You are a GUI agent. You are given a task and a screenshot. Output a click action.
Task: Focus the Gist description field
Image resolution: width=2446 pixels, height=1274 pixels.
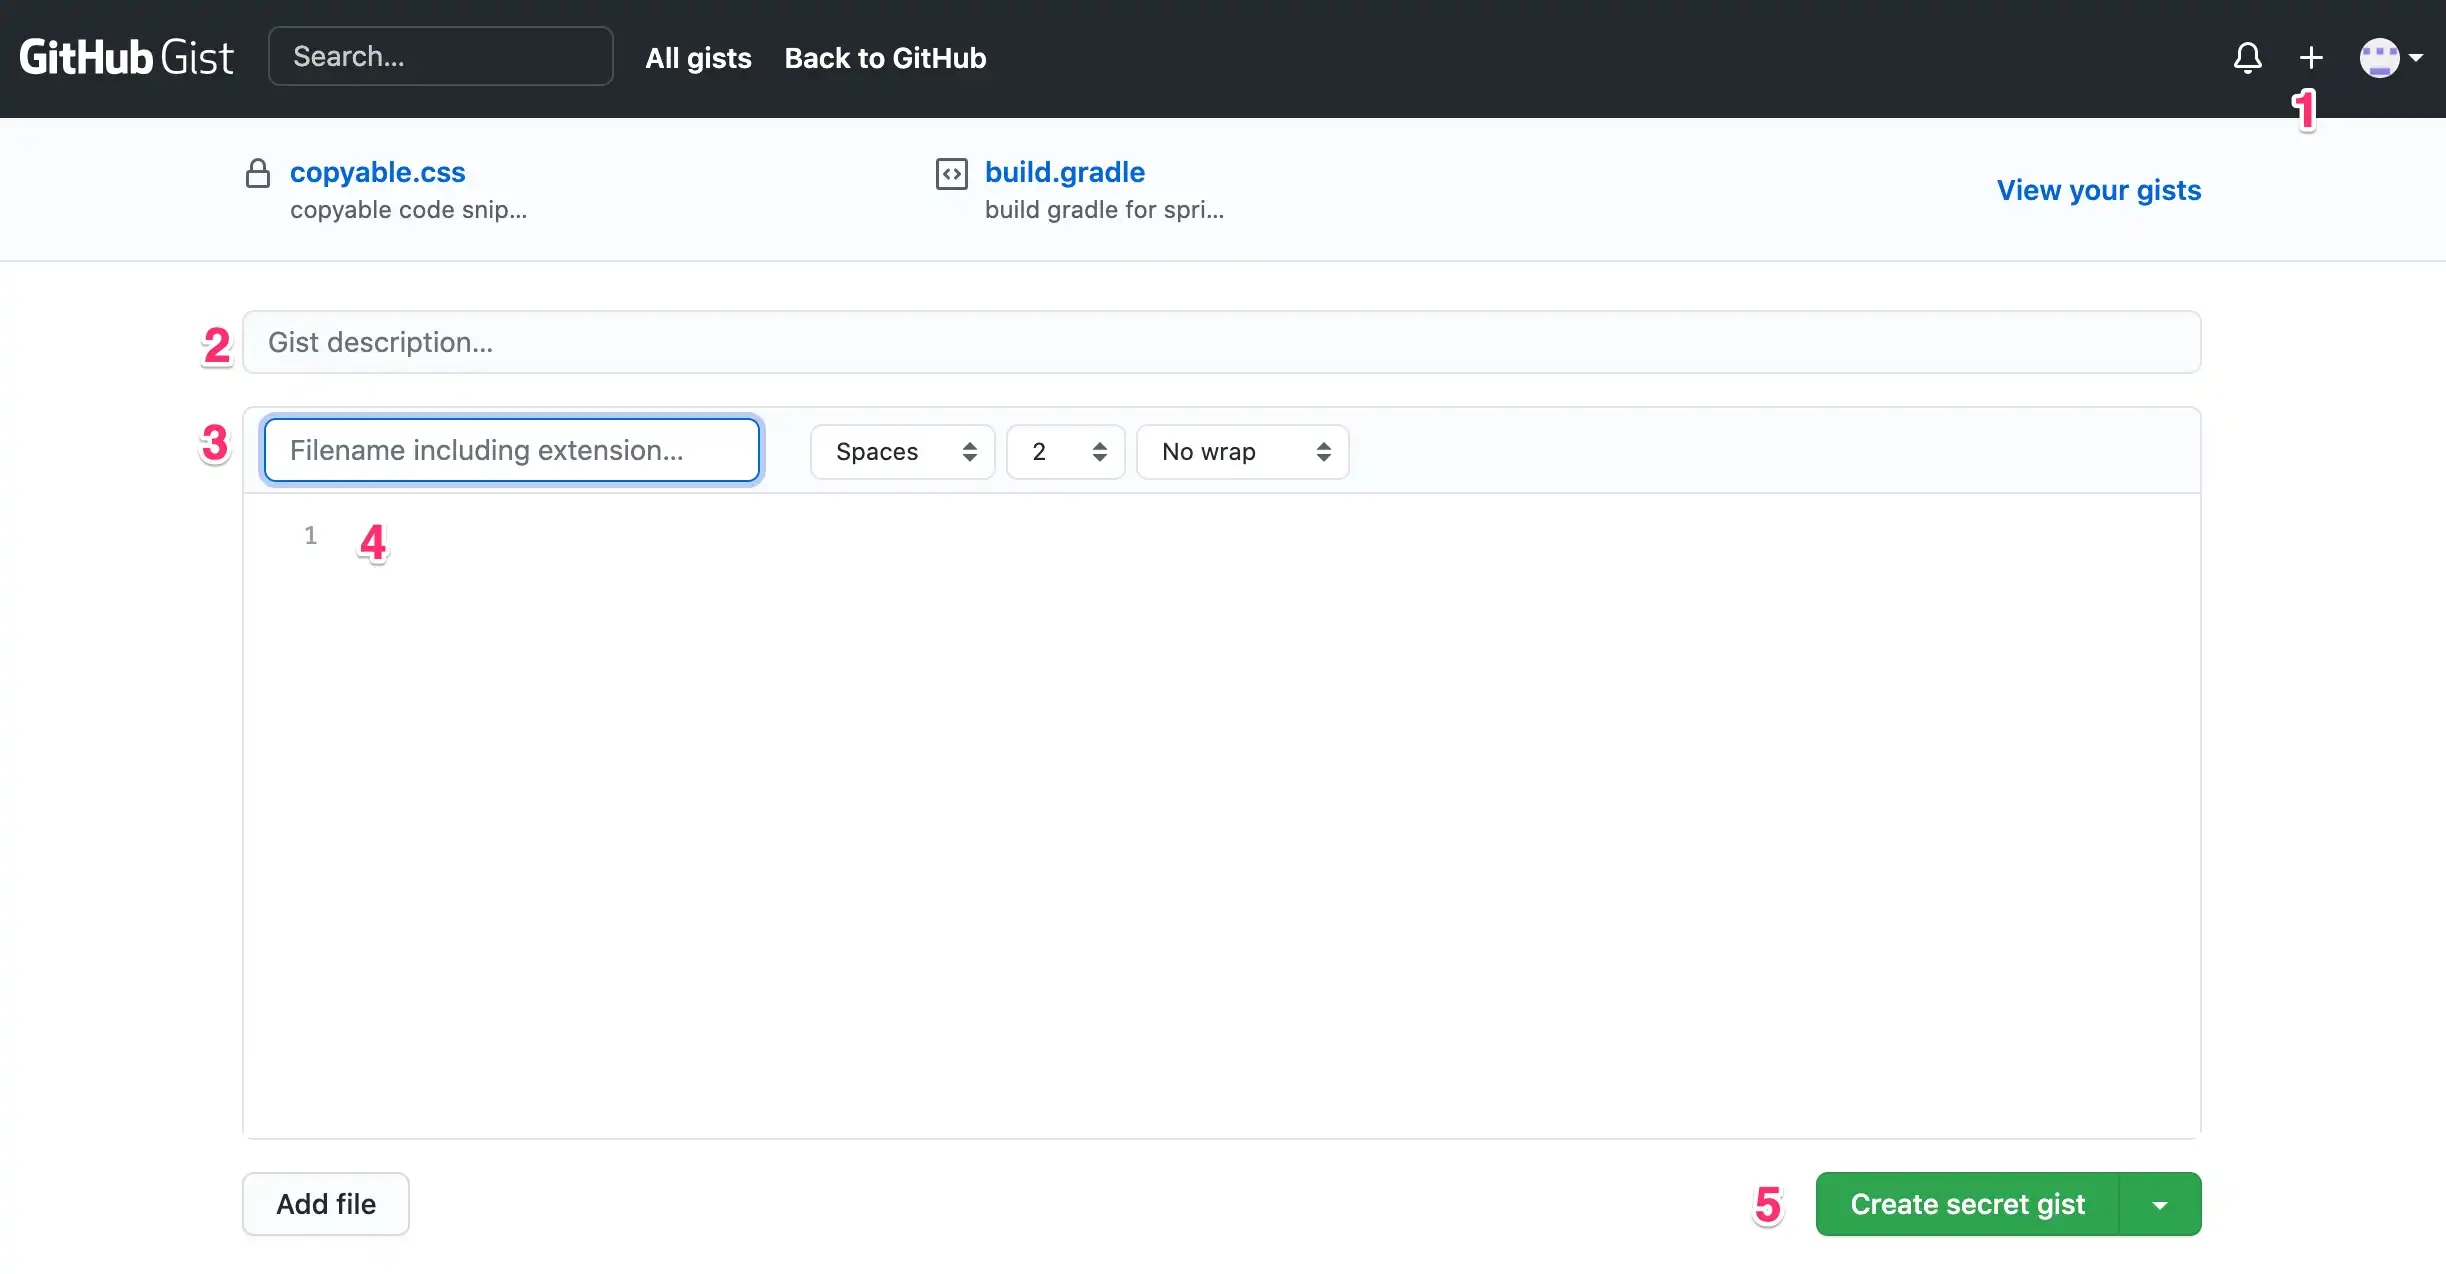pyautogui.click(x=1221, y=342)
